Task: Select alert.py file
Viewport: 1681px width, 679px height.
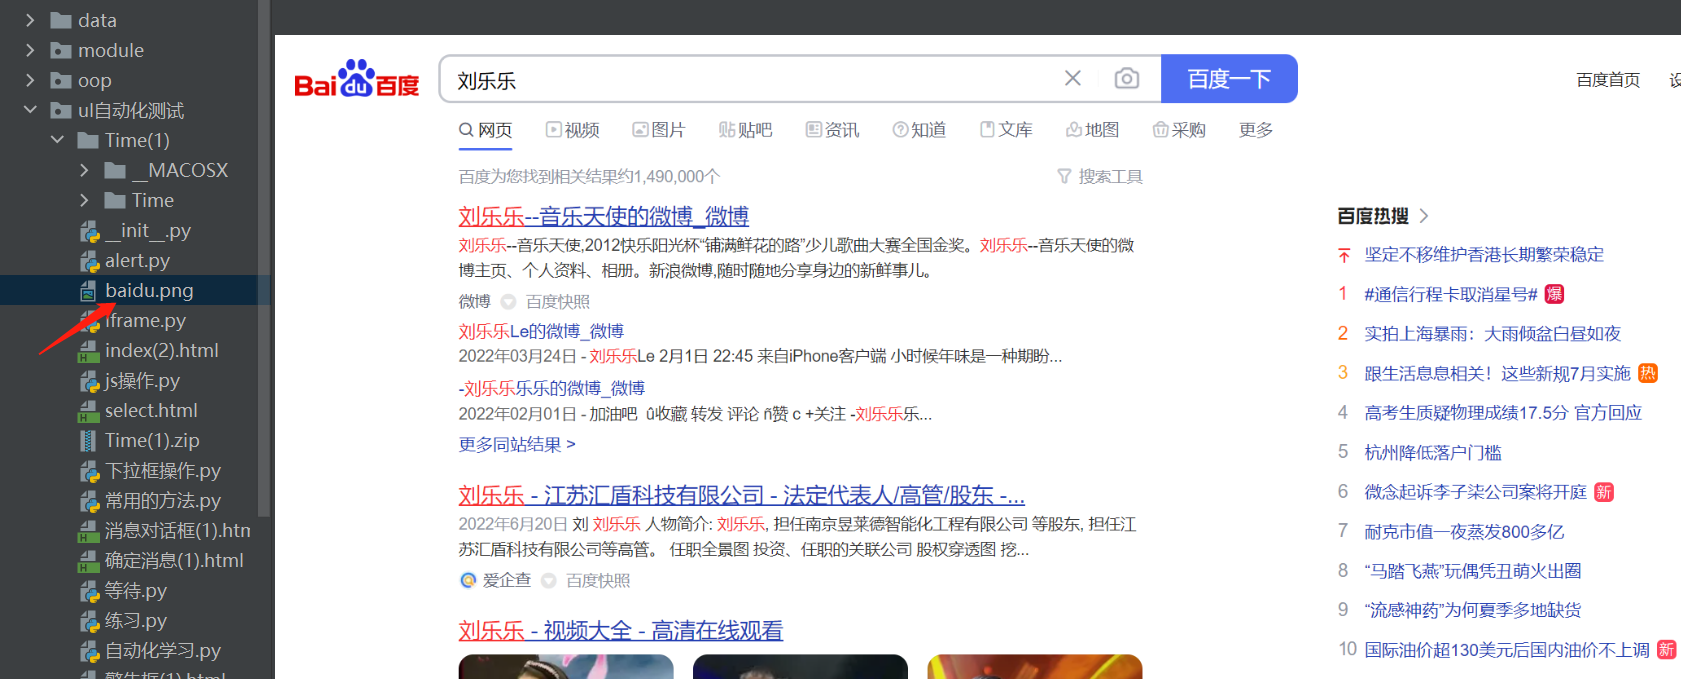Action: (125, 261)
